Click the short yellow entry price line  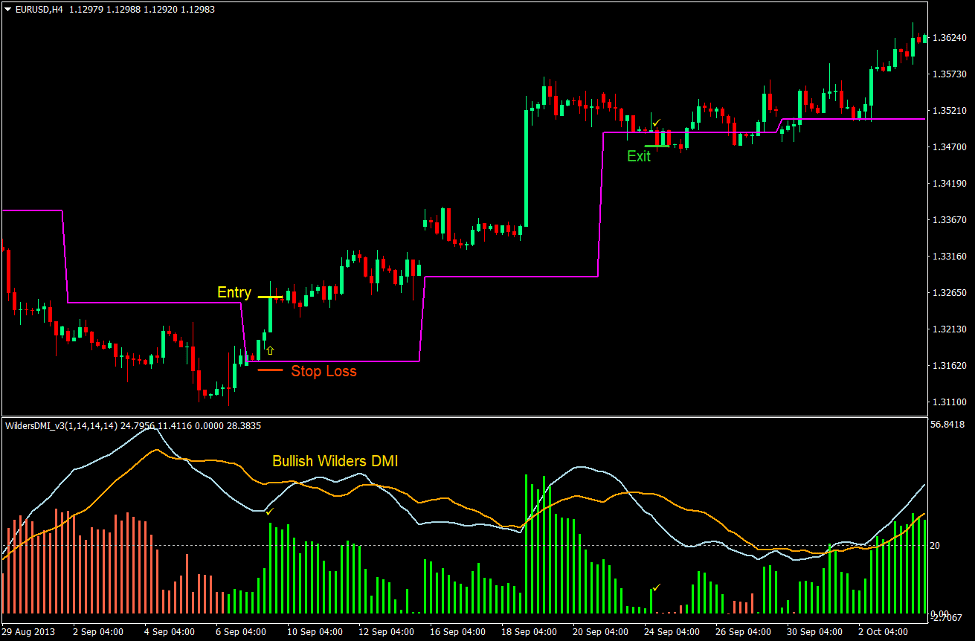click(x=272, y=296)
